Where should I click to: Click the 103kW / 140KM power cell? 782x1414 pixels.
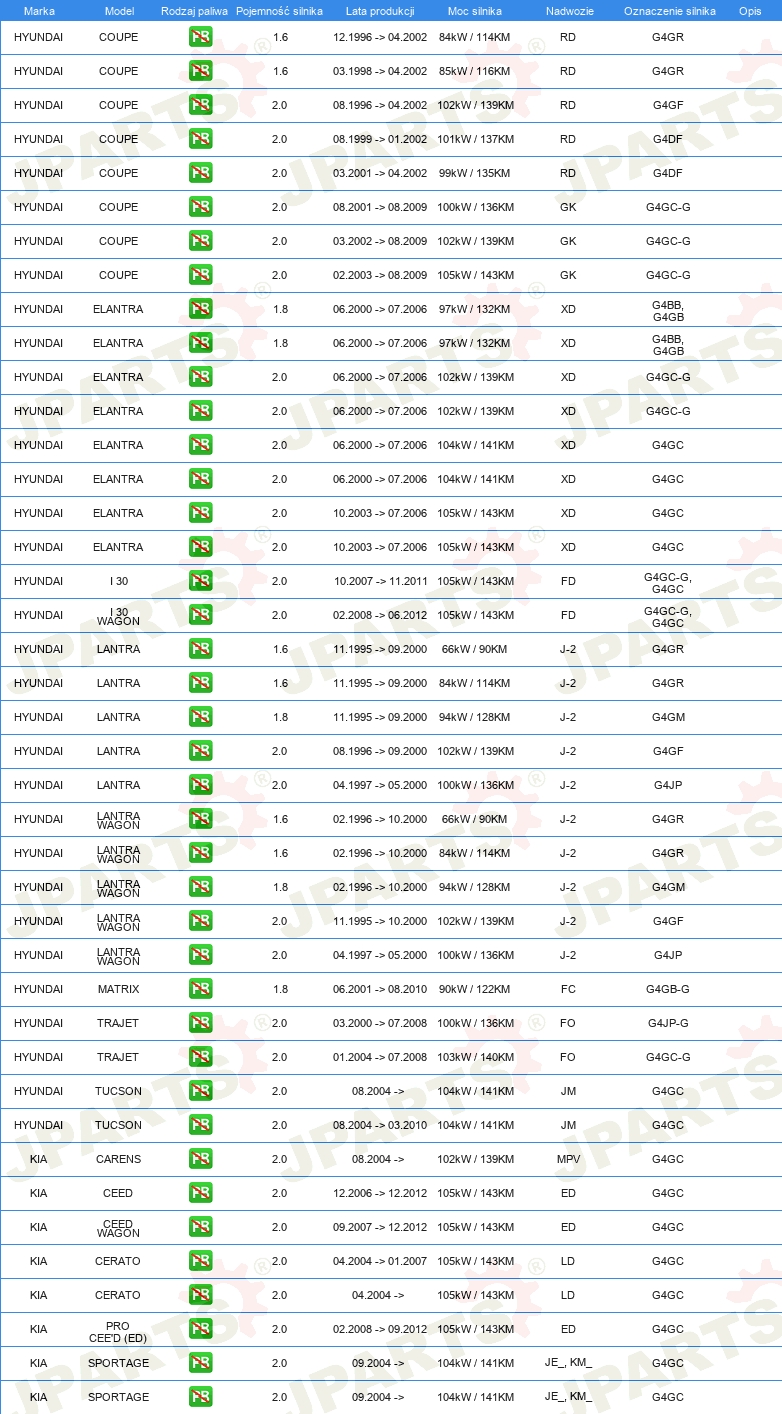tap(476, 1057)
